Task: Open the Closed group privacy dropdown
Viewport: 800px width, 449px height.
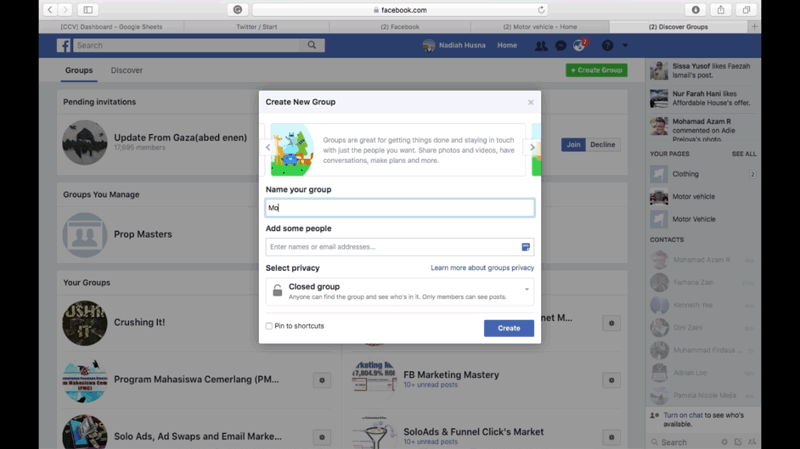Action: [400, 291]
